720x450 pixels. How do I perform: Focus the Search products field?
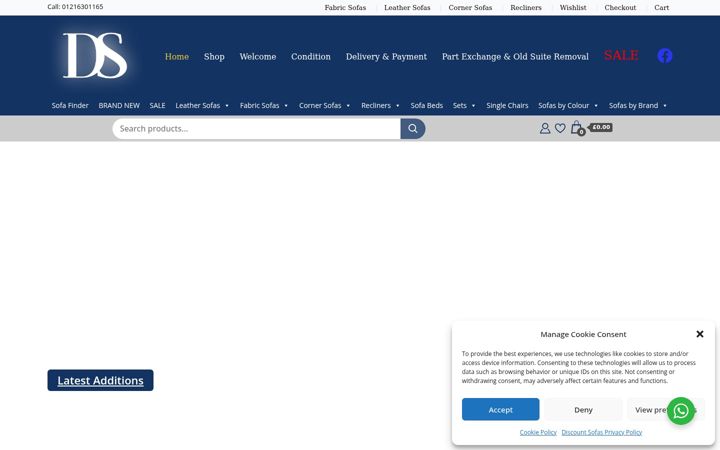[x=257, y=129]
